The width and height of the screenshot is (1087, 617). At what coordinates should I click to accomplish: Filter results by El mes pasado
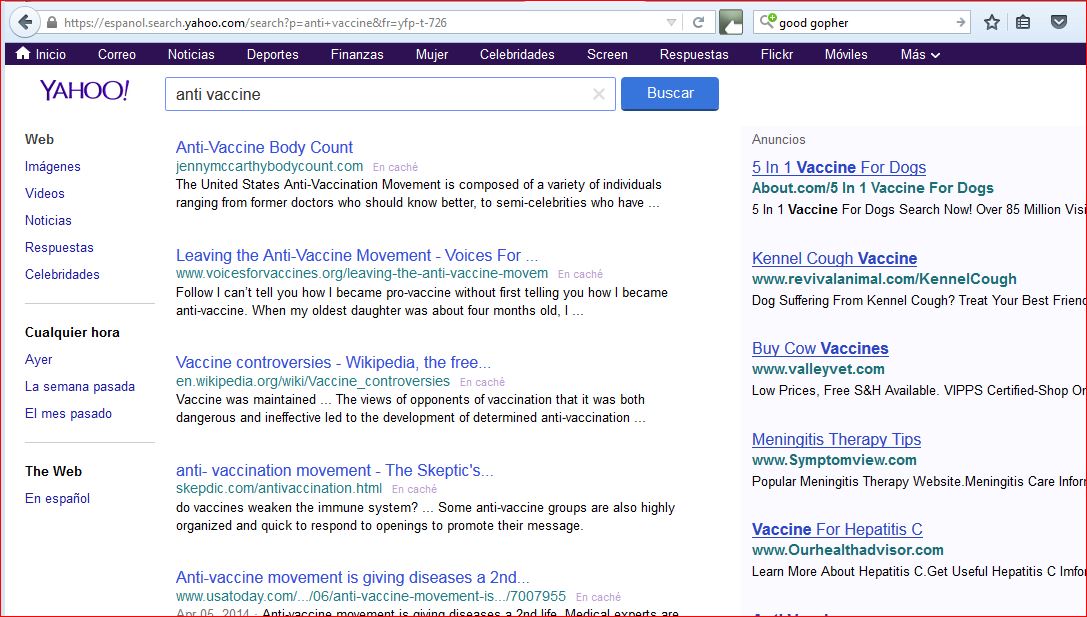point(68,413)
